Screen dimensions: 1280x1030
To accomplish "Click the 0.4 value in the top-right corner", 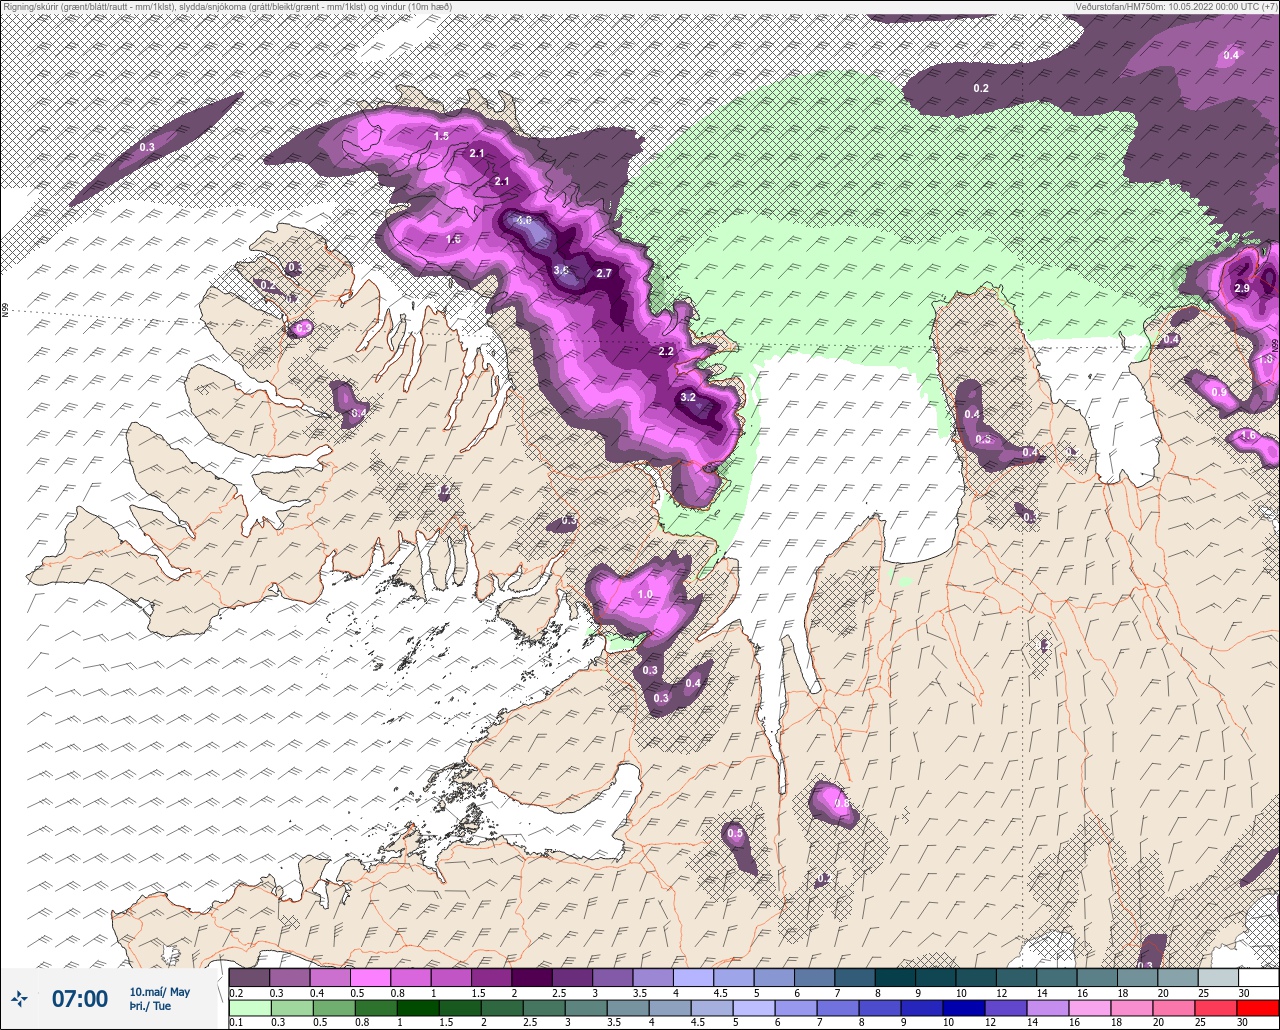I will pos(1231,55).
